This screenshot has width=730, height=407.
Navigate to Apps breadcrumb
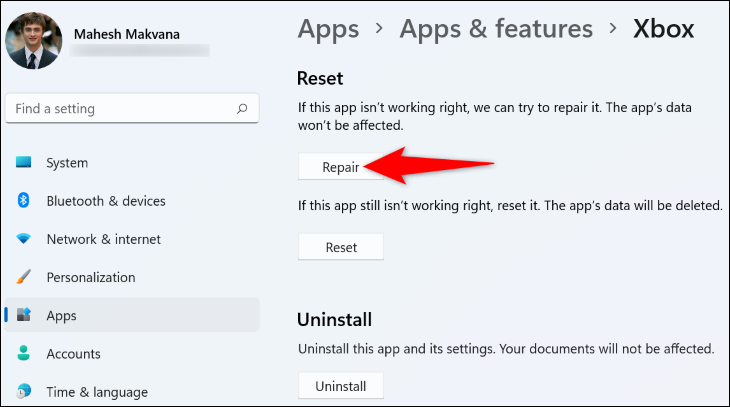pyautogui.click(x=328, y=29)
